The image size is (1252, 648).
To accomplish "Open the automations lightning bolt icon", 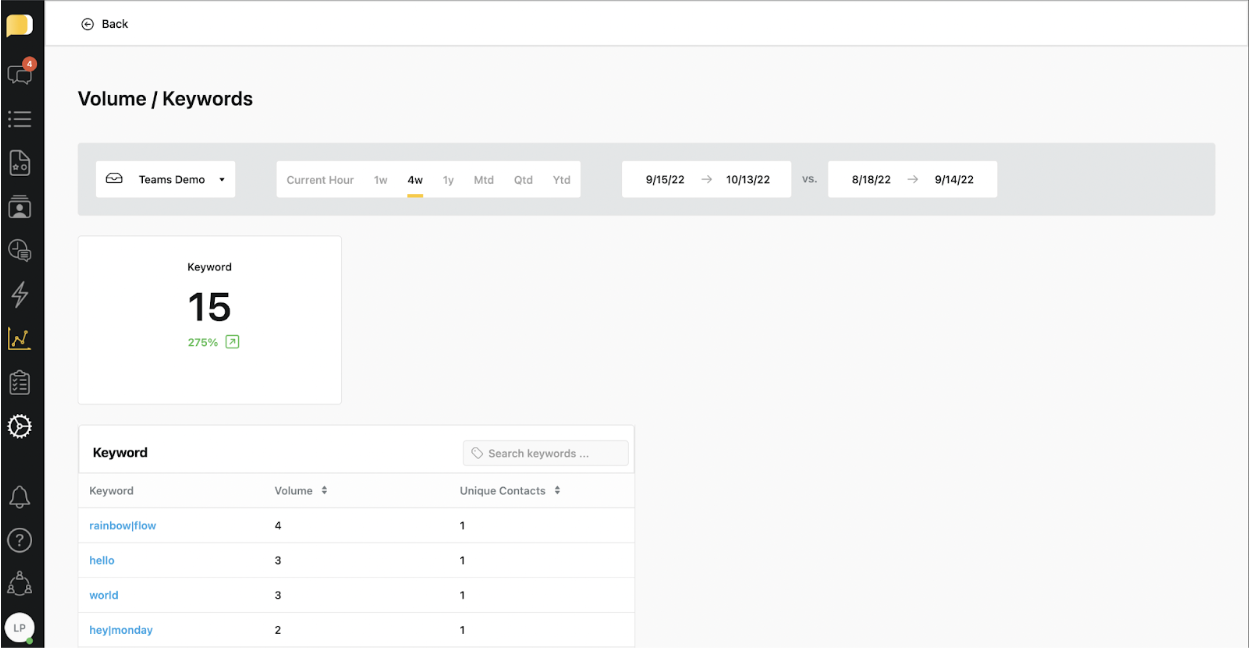I will click(20, 294).
